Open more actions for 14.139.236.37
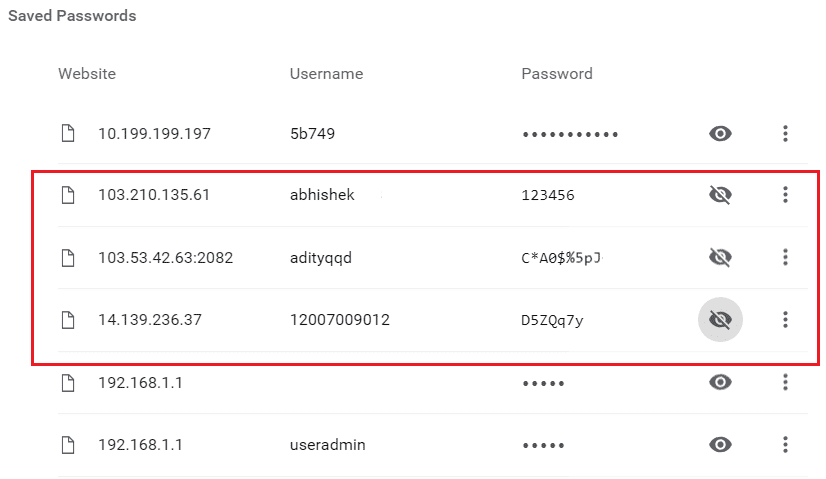Image resolution: width=826 pixels, height=479 pixels. pos(786,320)
